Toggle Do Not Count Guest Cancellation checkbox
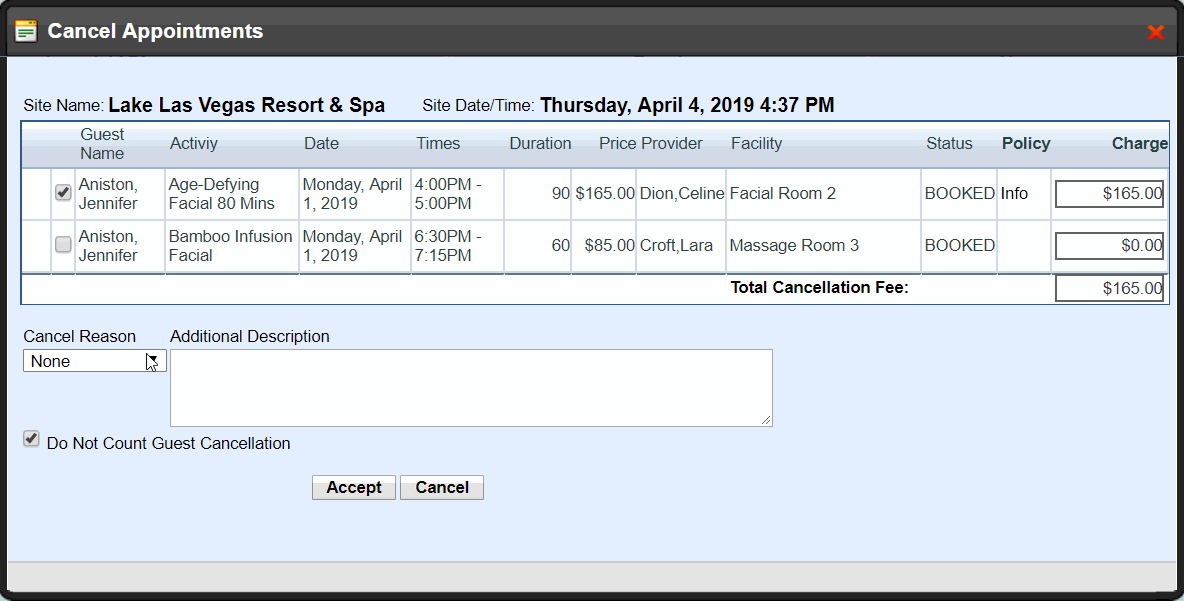 pos(31,439)
